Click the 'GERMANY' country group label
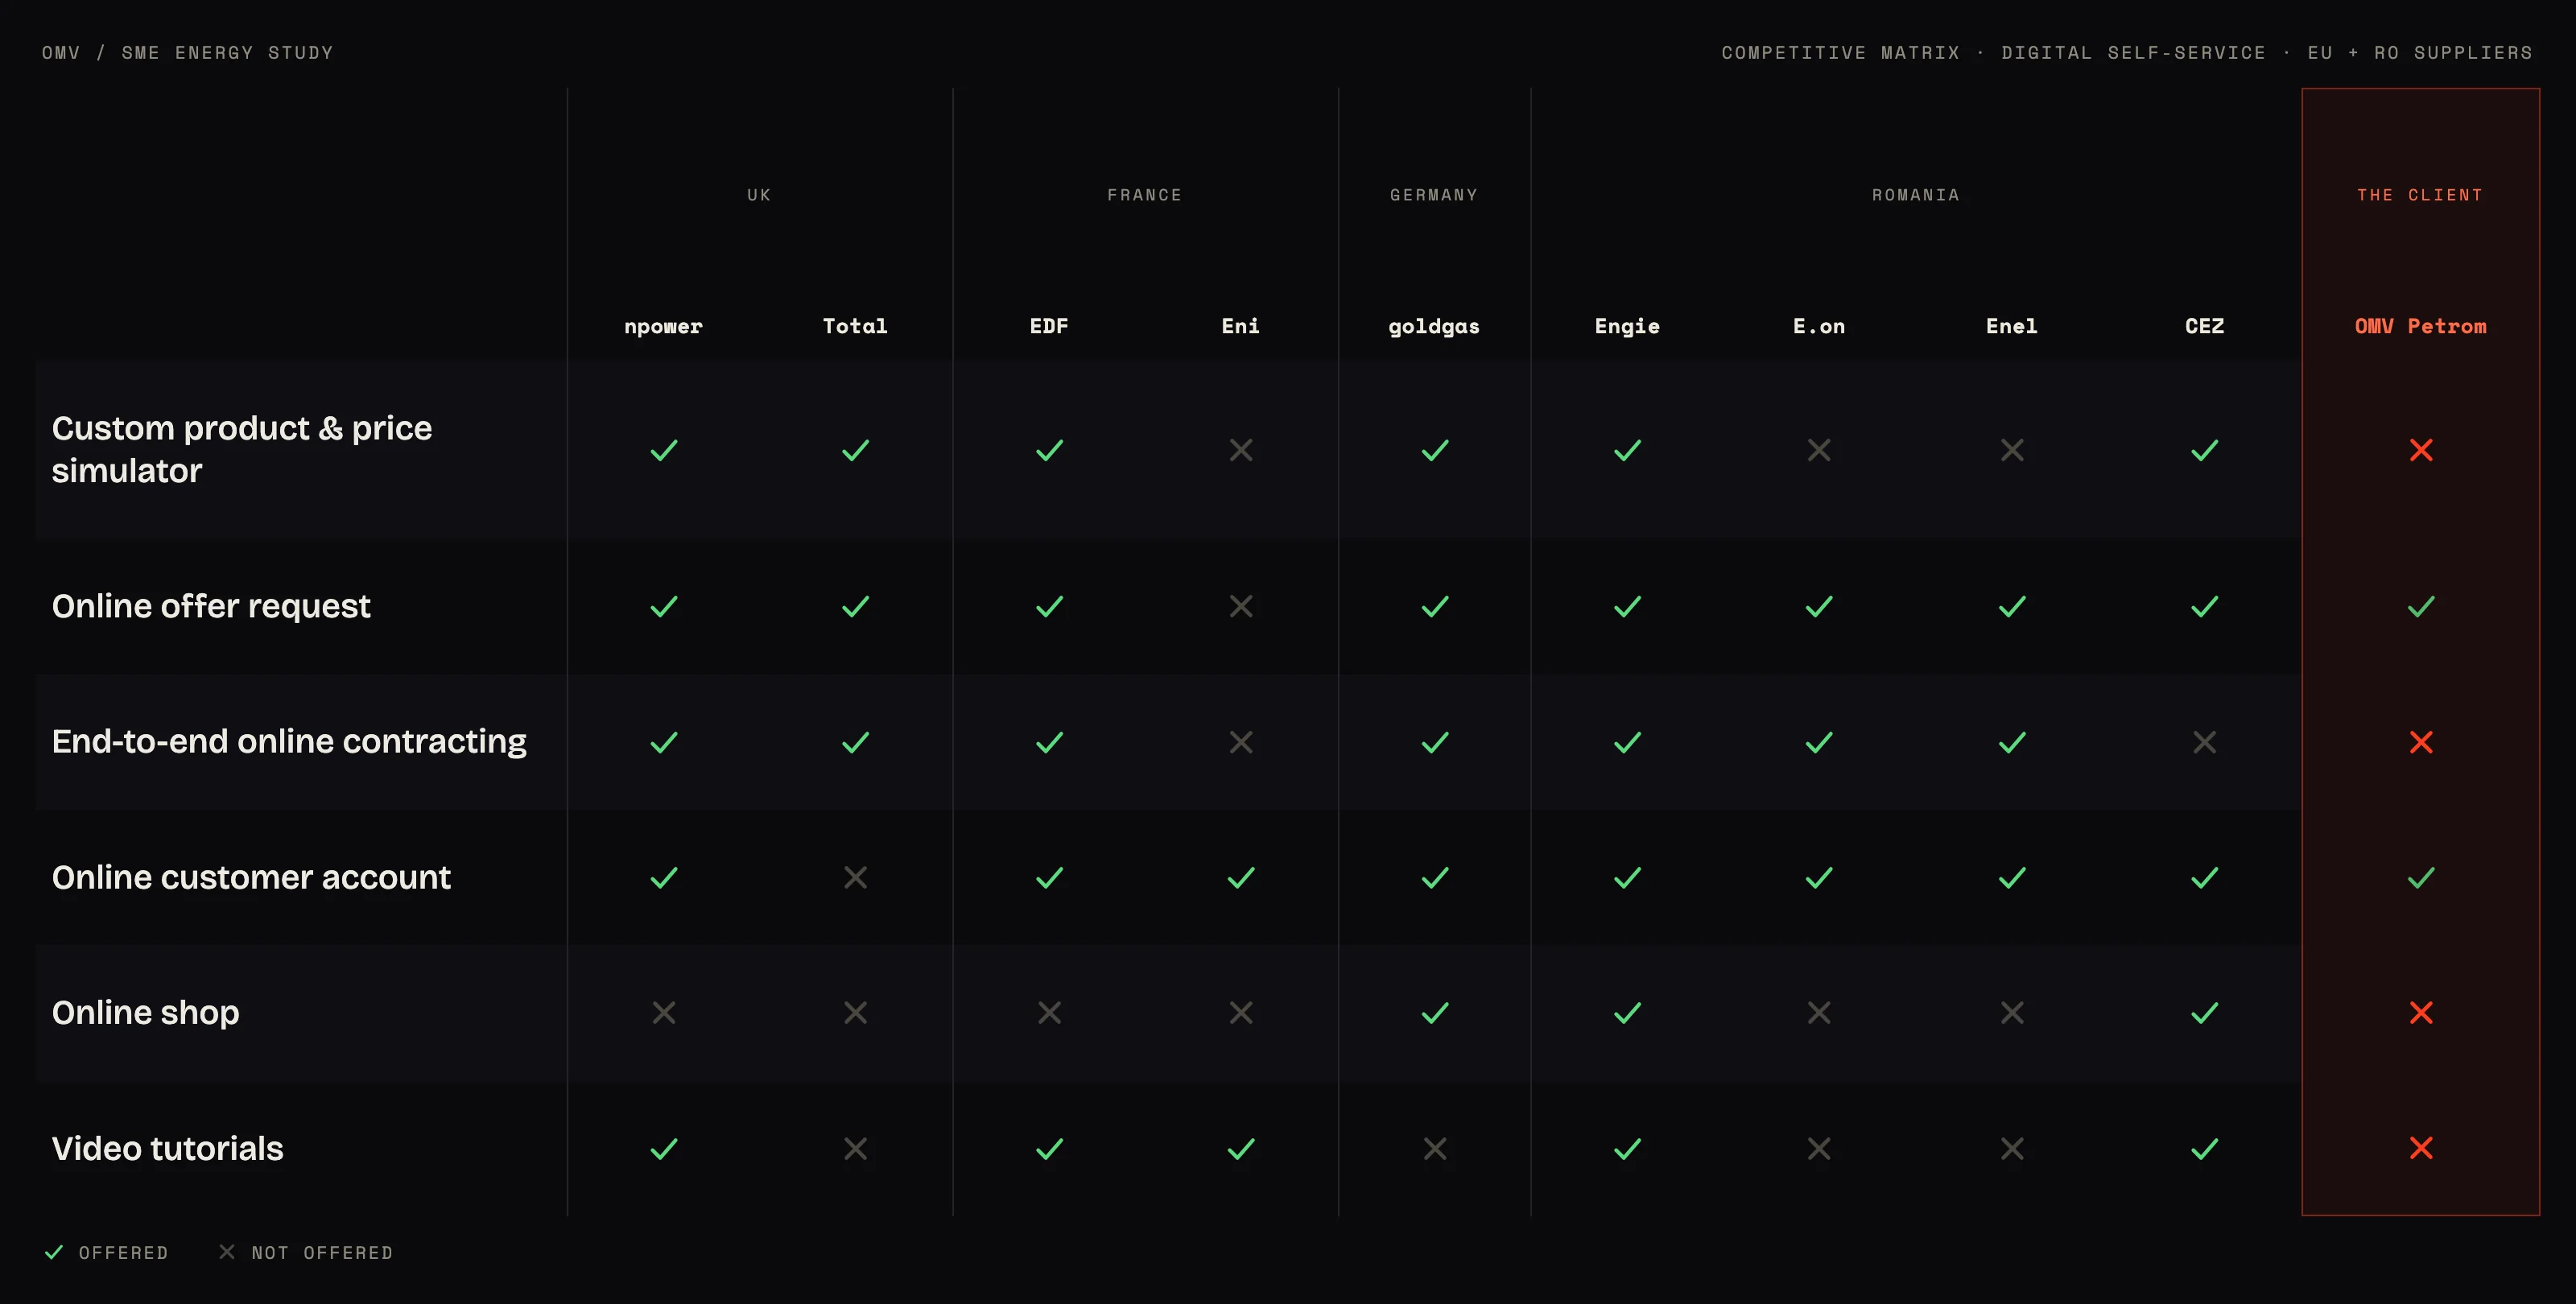Viewport: 2576px width, 1304px height. [1435, 195]
